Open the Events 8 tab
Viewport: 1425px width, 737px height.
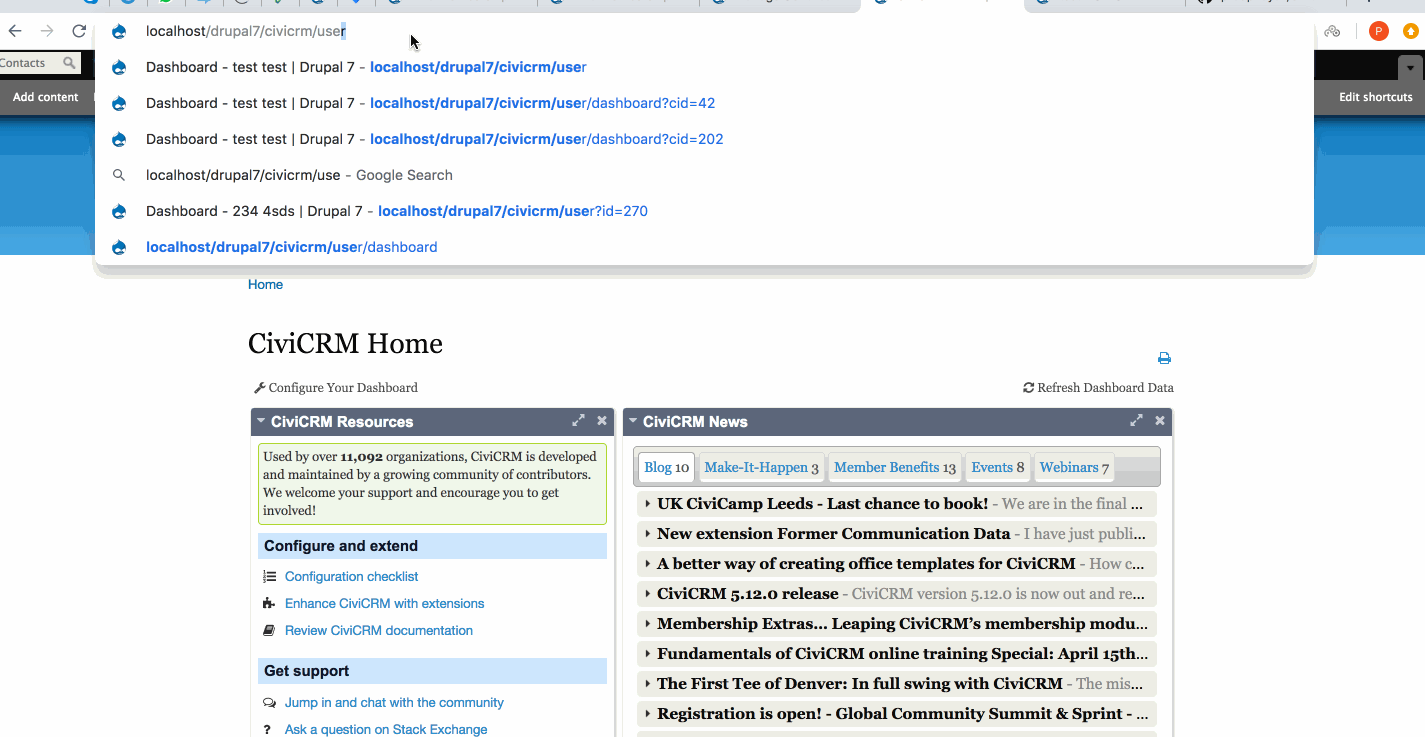click(x=998, y=467)
